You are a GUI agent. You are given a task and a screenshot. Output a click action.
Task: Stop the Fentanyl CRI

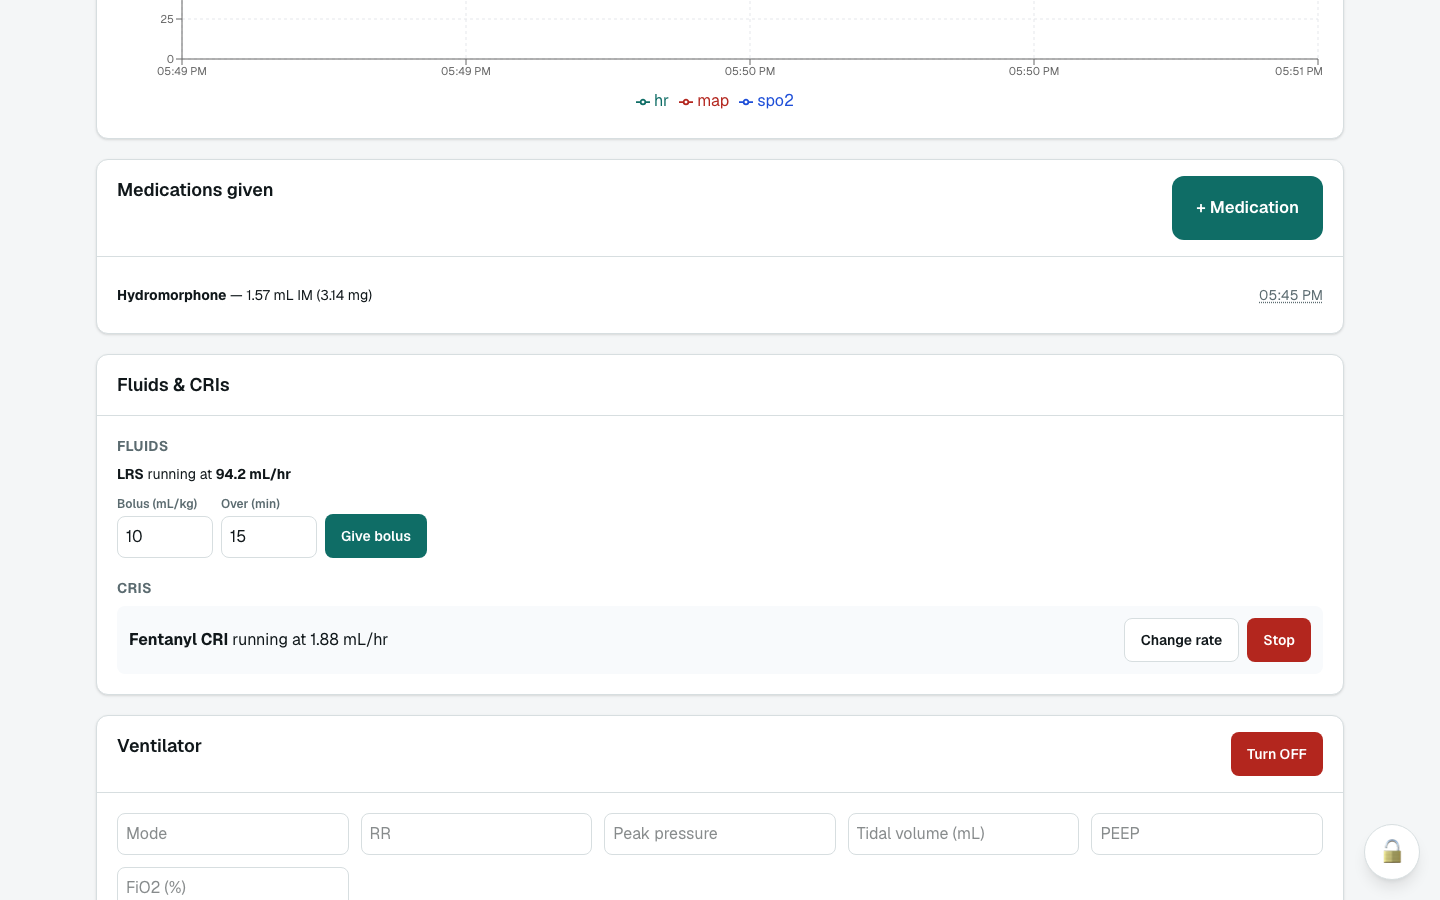[1279, 640]
